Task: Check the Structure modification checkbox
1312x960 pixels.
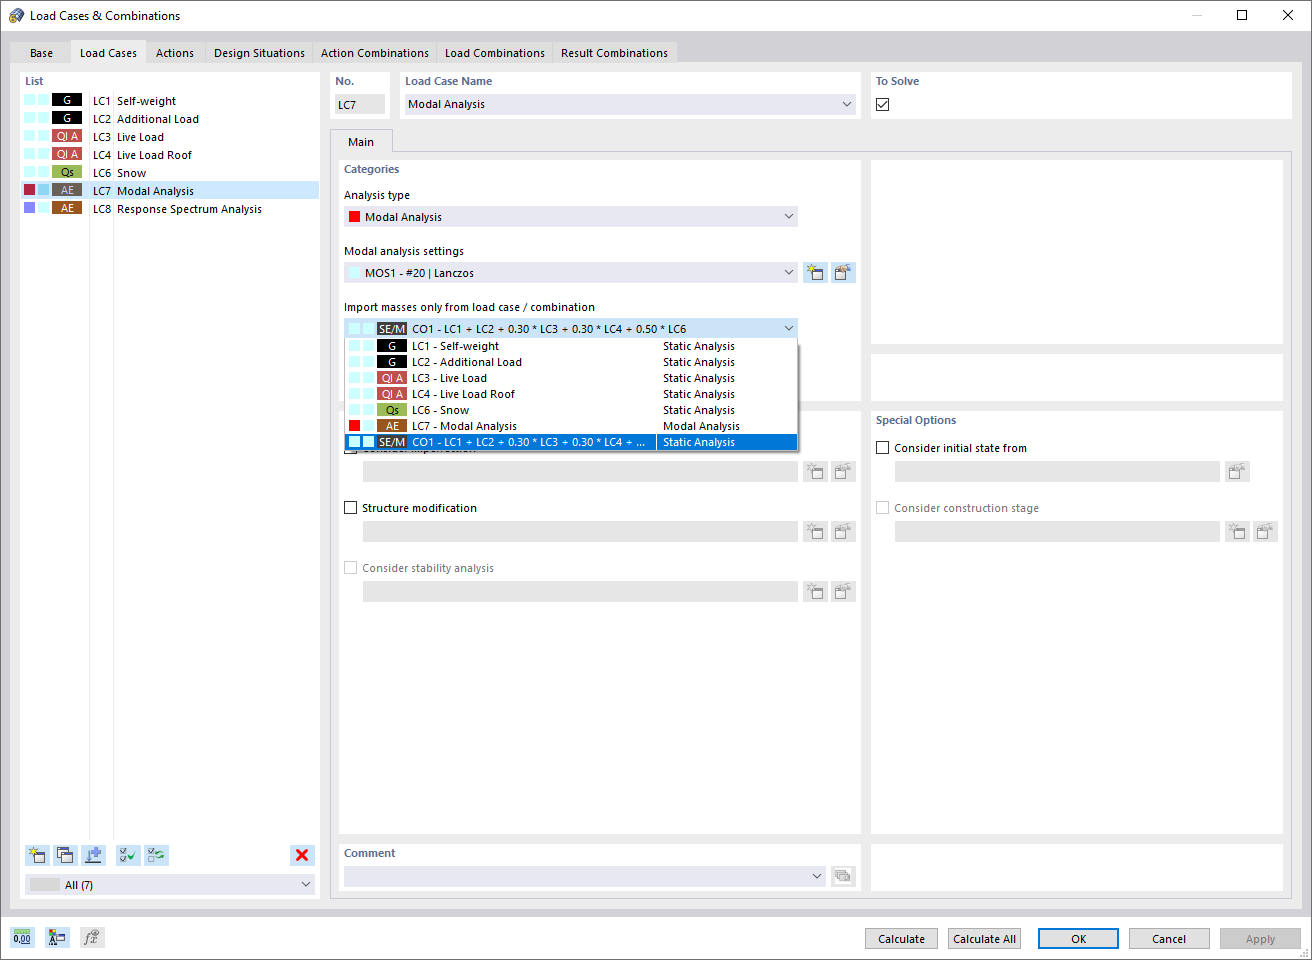Action: tap(351, 507)
